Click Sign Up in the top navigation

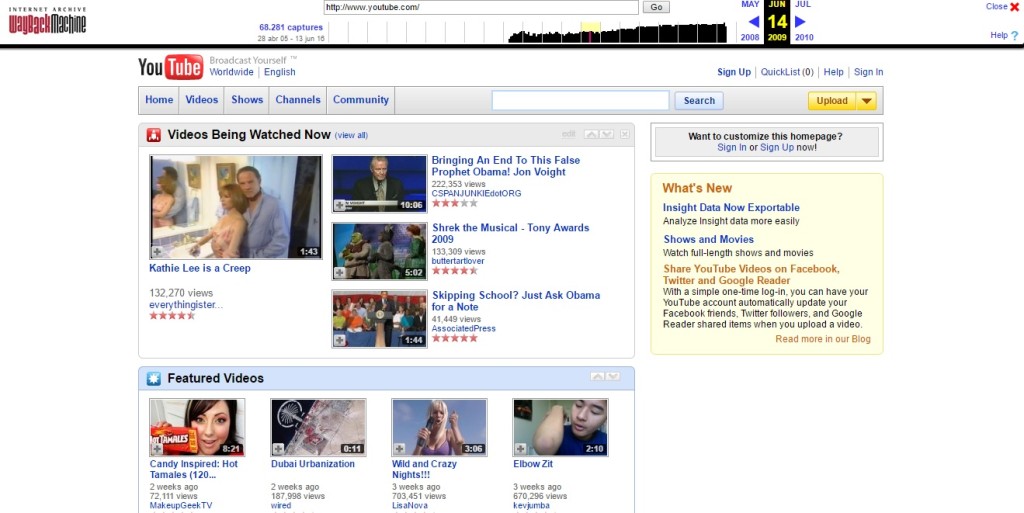tap(734, 72)
